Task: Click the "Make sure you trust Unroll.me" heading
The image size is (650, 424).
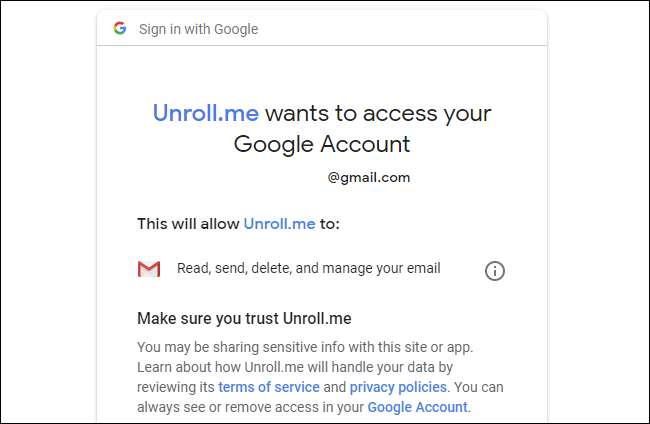Action: click(244, 319)
